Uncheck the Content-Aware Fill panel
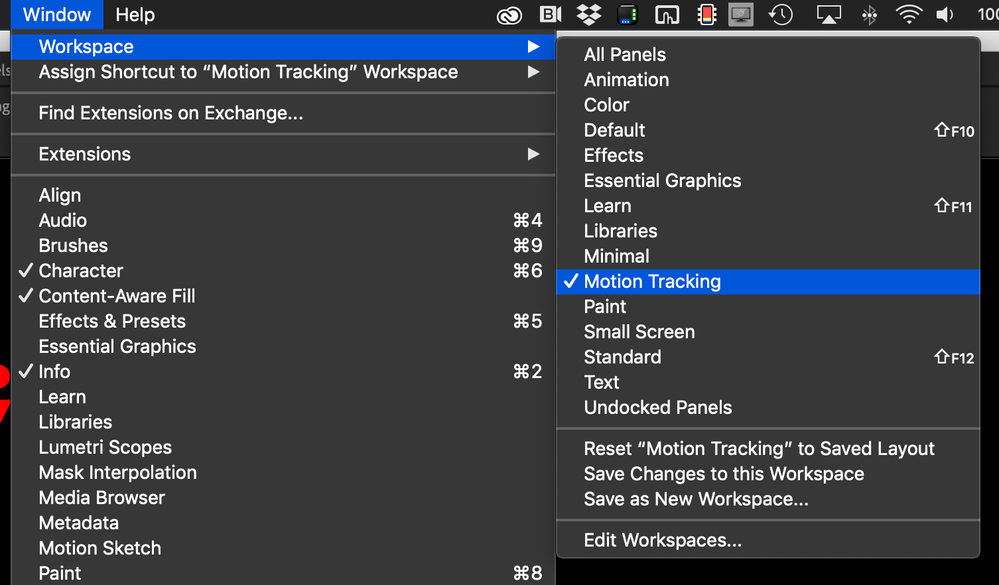 click(x=117, y=296)
